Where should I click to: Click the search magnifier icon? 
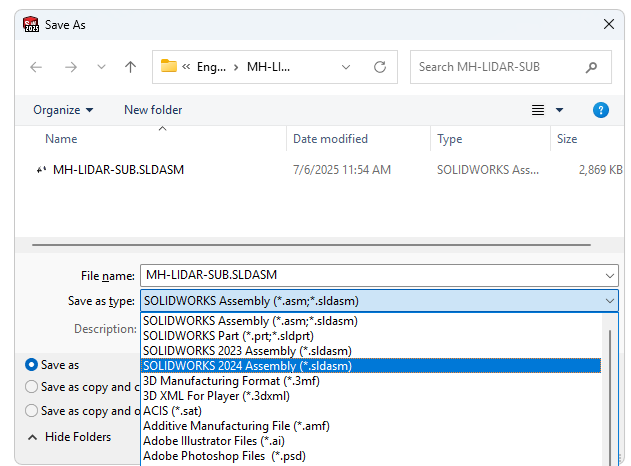click(x=592, y=67)
